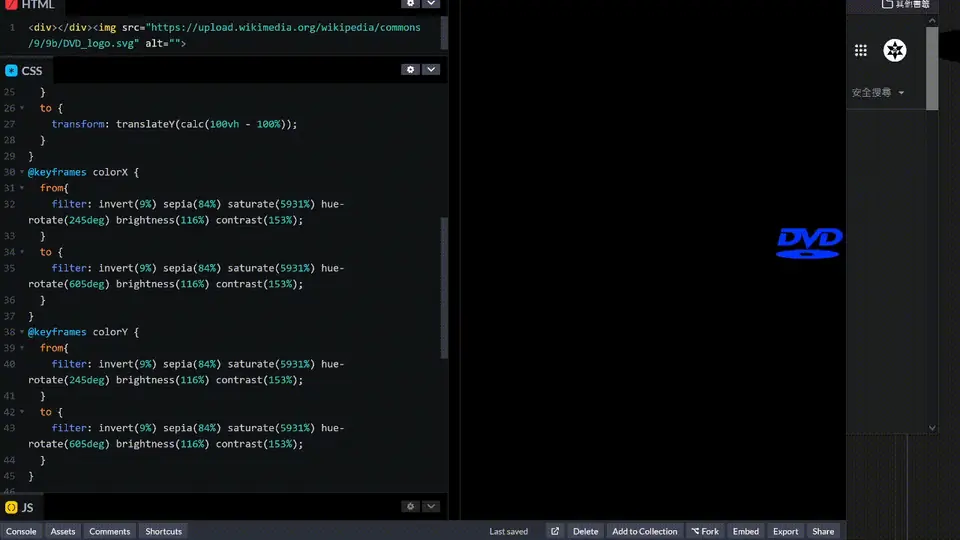Collapse the to block at line 42
The height and width of the screenshot is (540, 960).
22,412
